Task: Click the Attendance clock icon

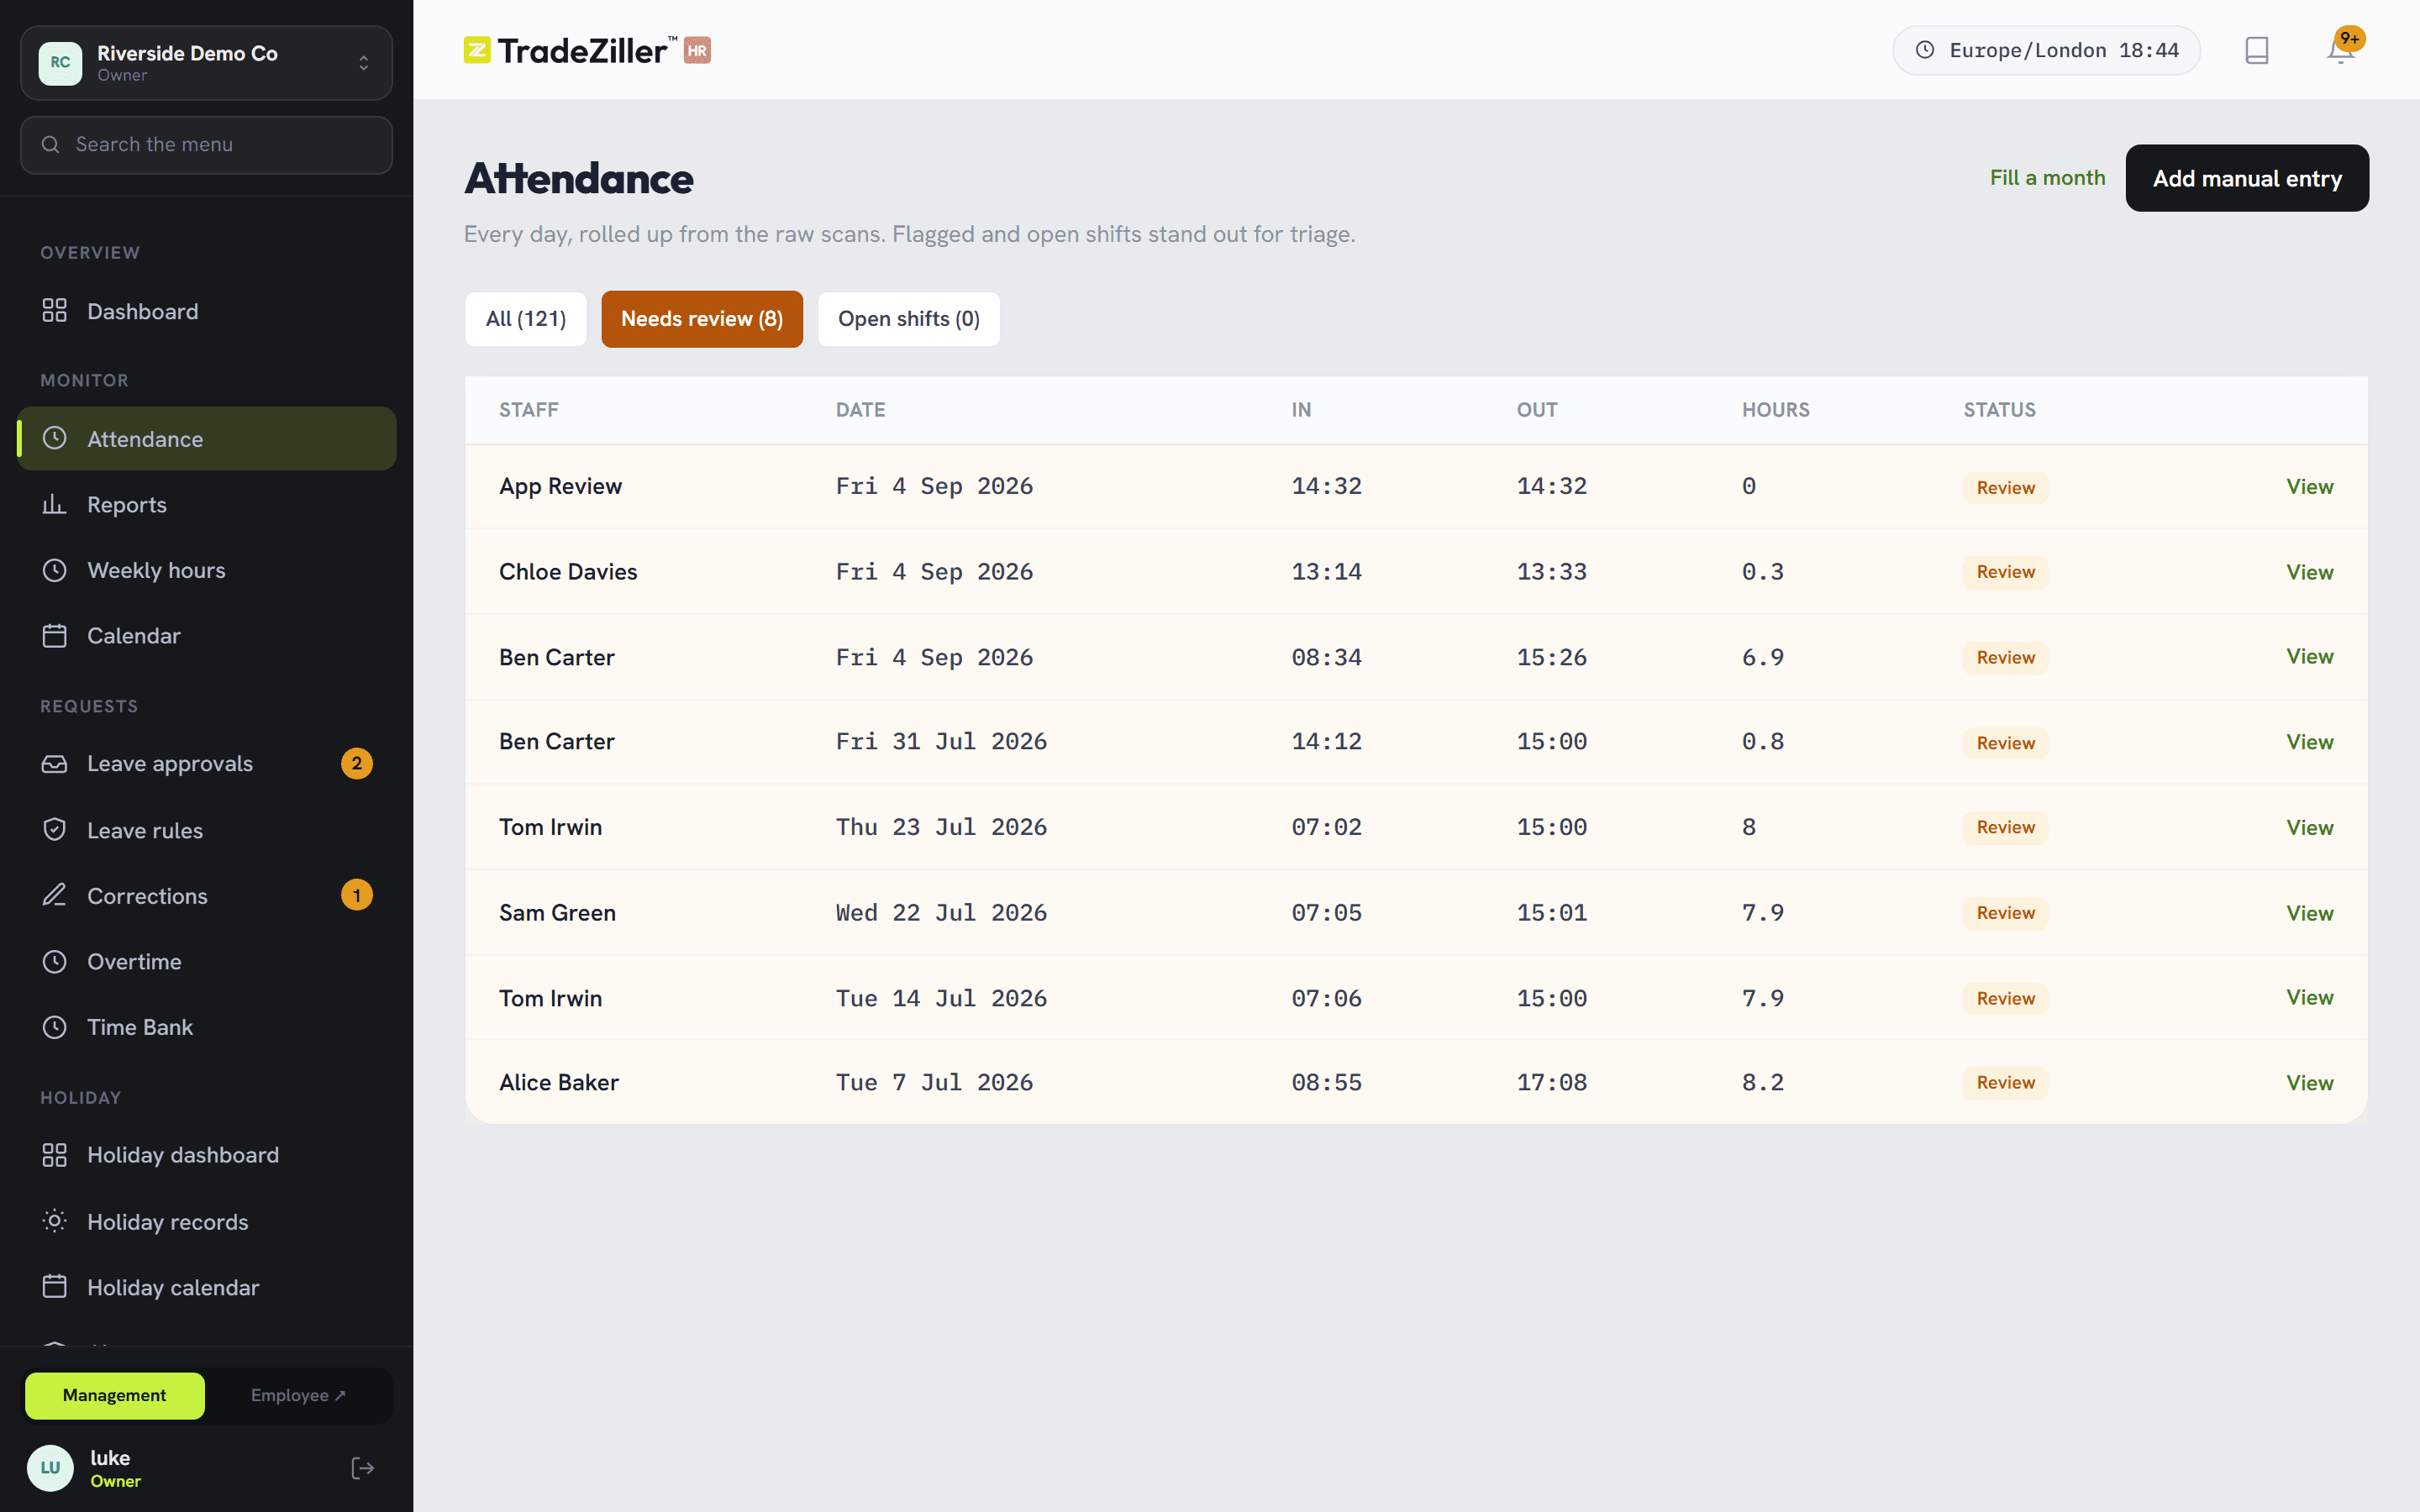Action: click(x=54, y=438)
